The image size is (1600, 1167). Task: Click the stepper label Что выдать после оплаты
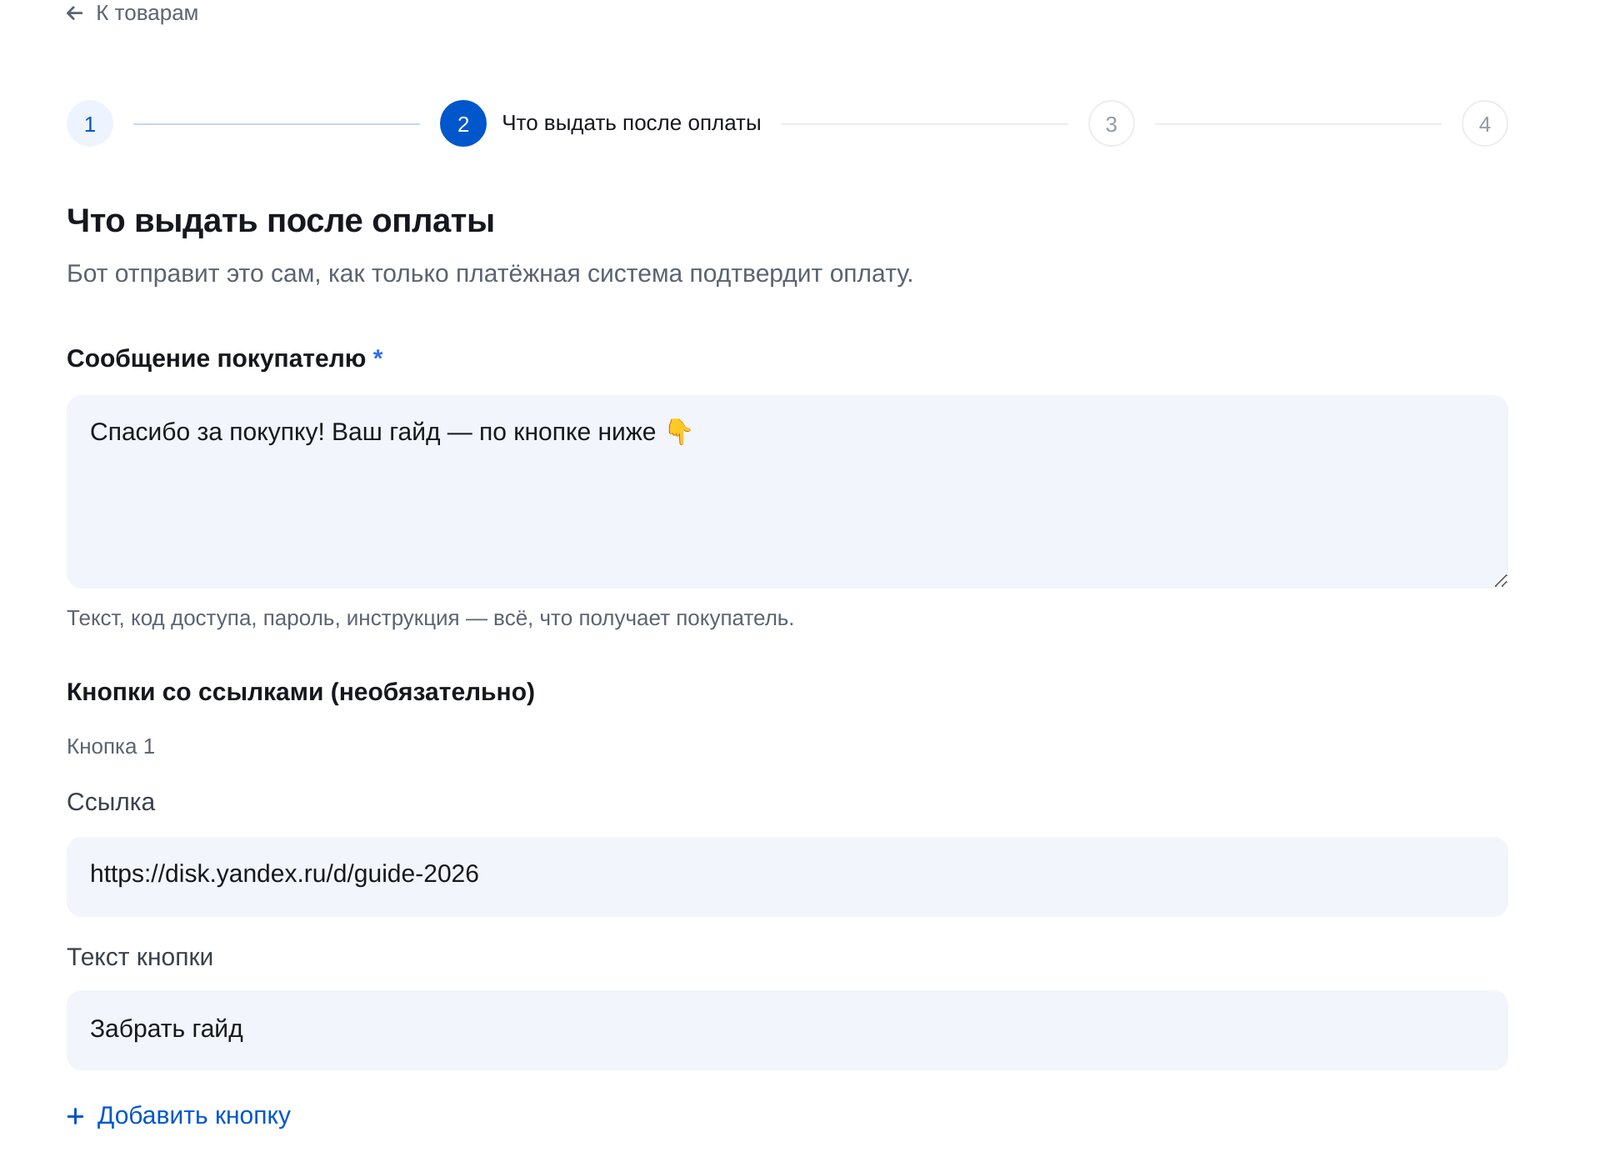click(631, 123)
